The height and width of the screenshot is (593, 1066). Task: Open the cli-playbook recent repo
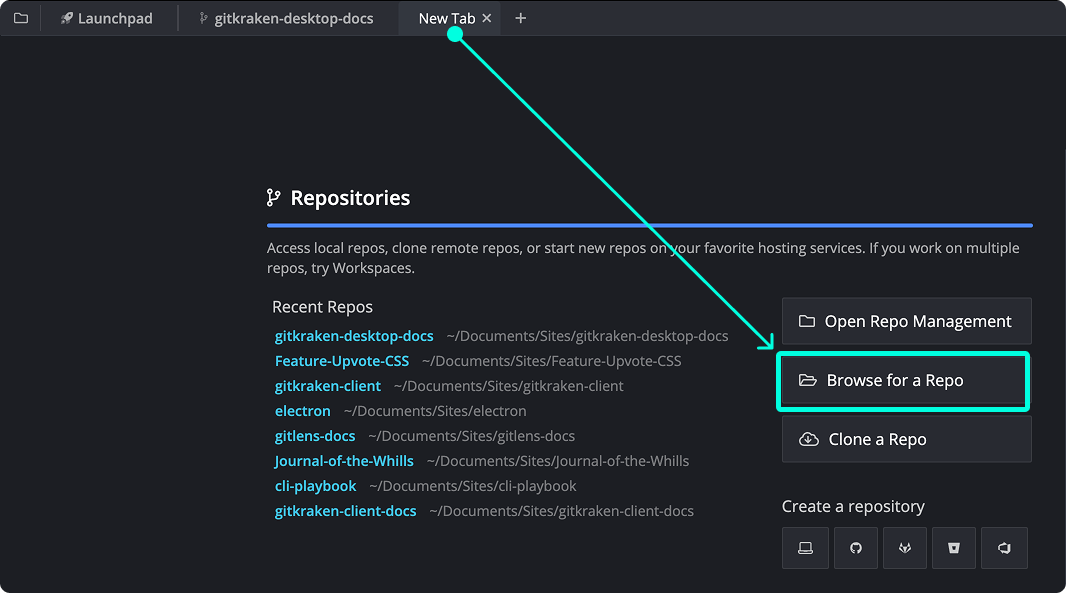click(x=316, y=486)
